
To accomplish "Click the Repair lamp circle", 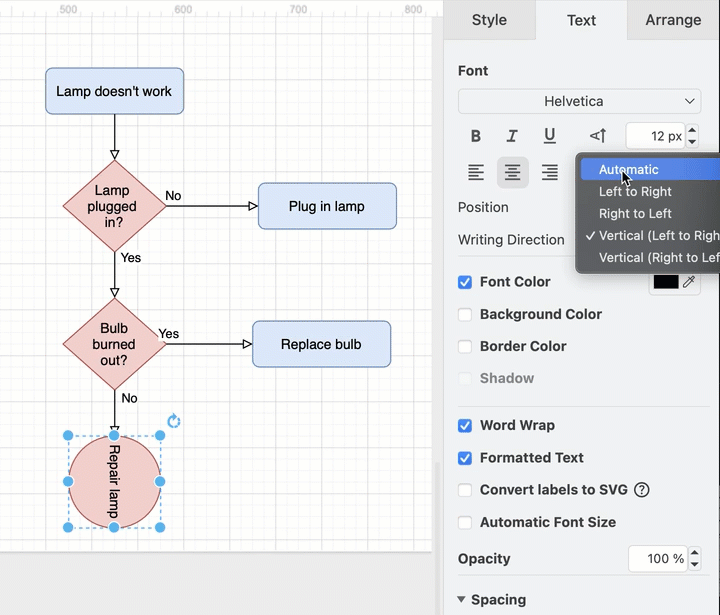I will (114, 482).
